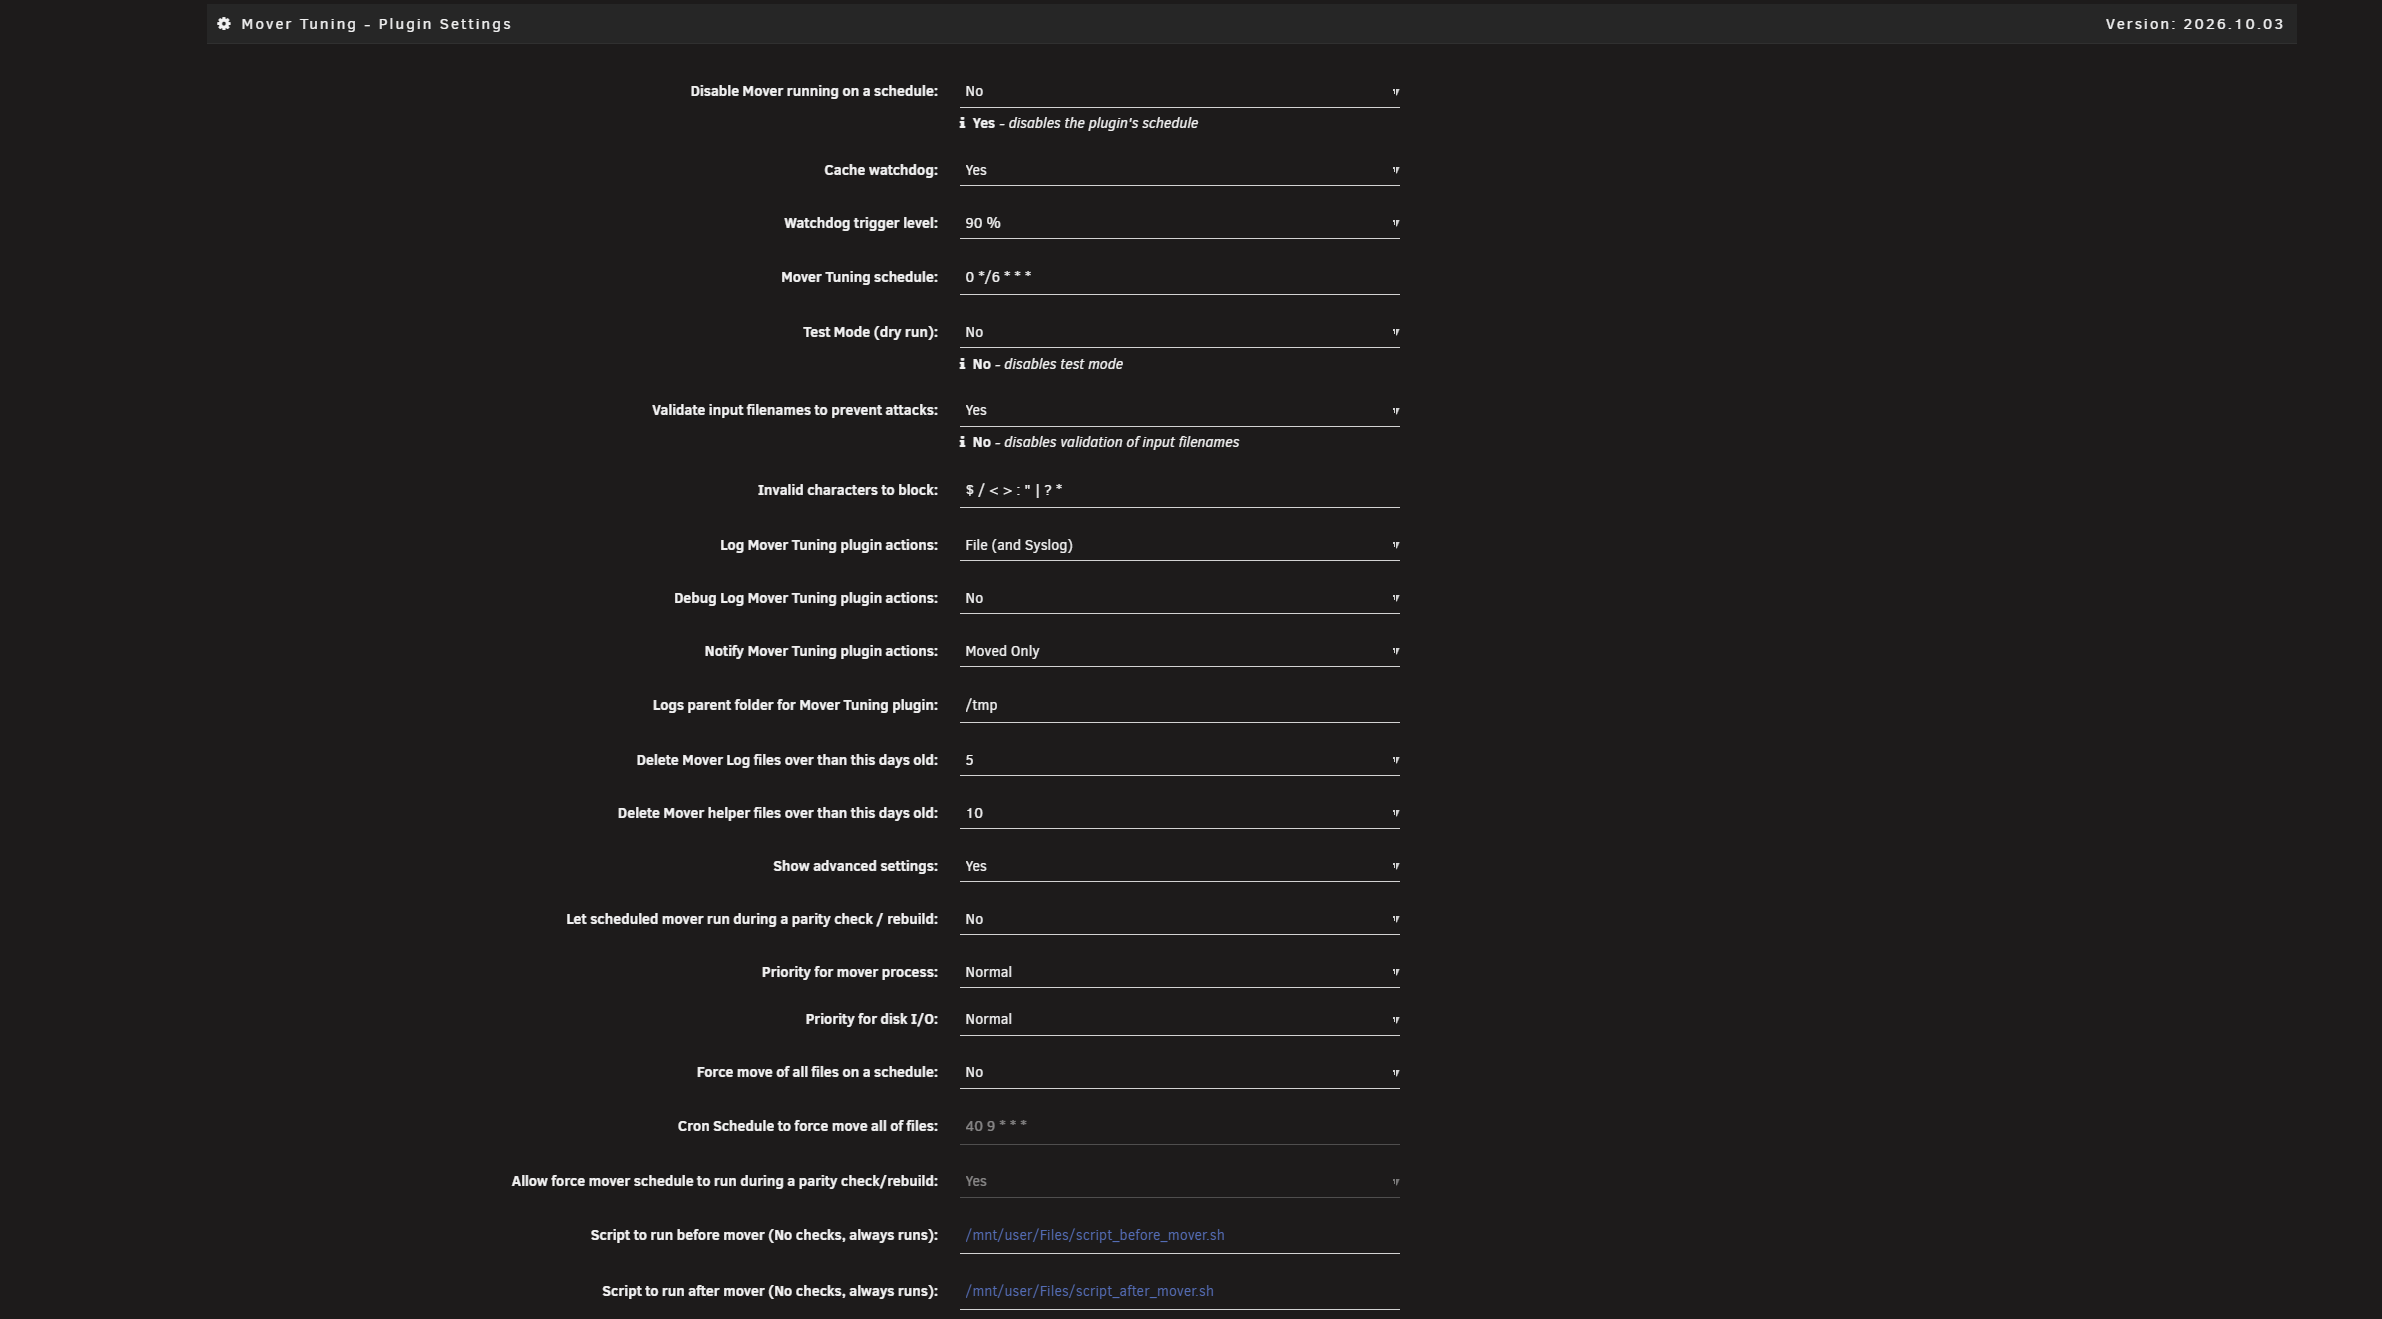Open the Cache watchdog dropdown

click(1179, 170)
